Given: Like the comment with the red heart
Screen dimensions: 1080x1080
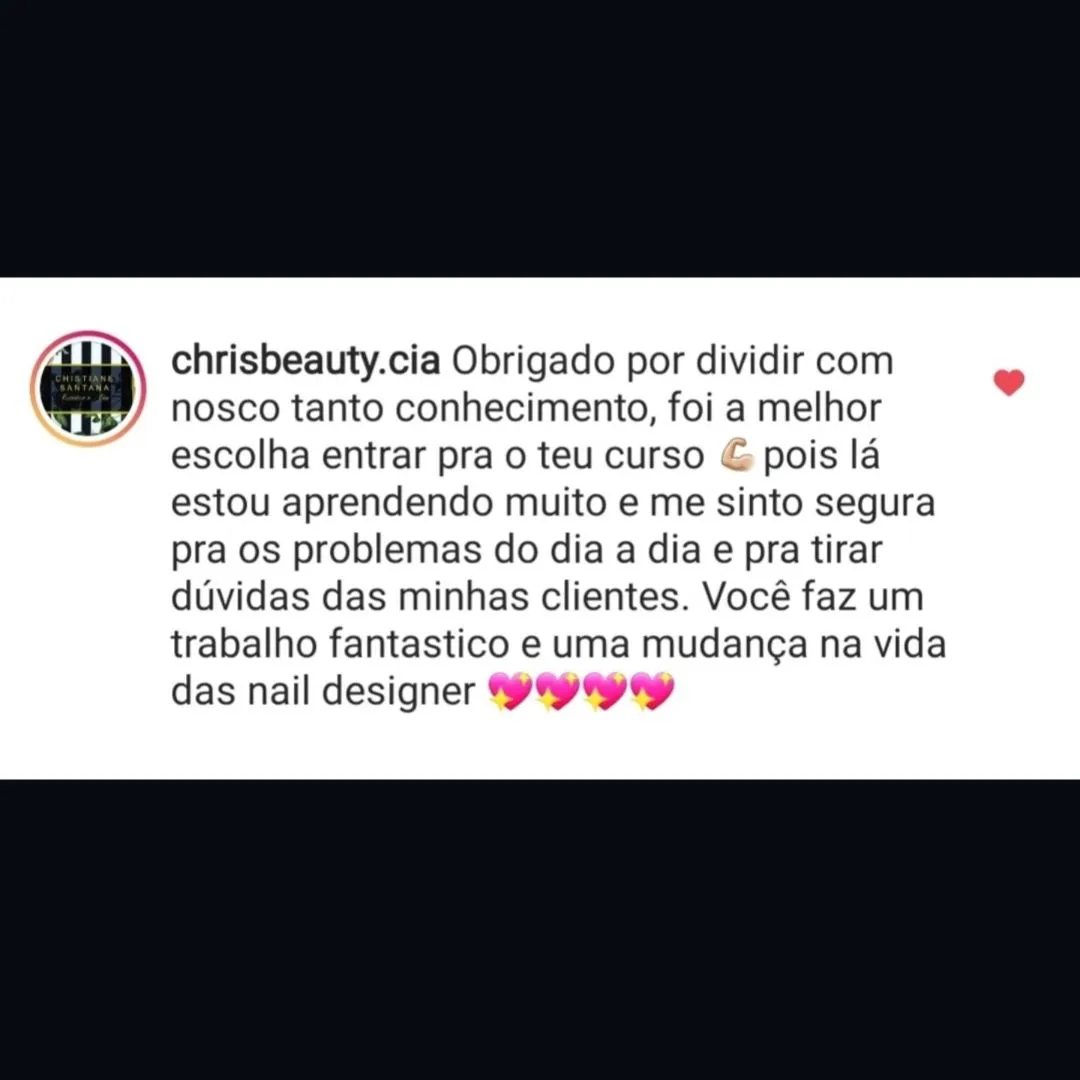Looking at the screenshot, I should [x=1009, y=382].
